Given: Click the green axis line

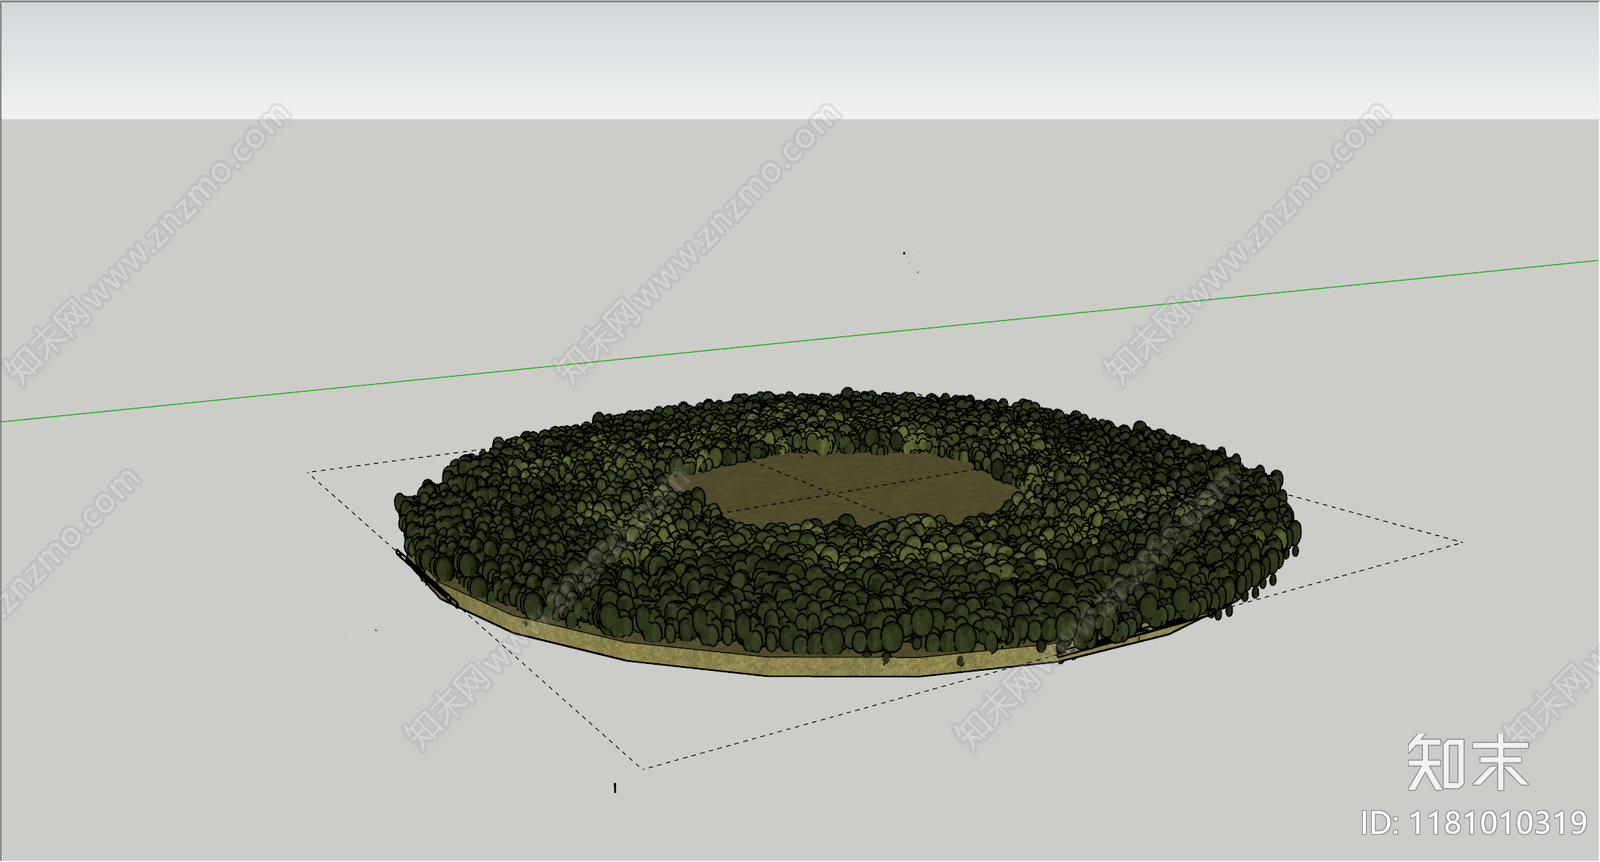Looking at the screenshot, I should (800, 341).
